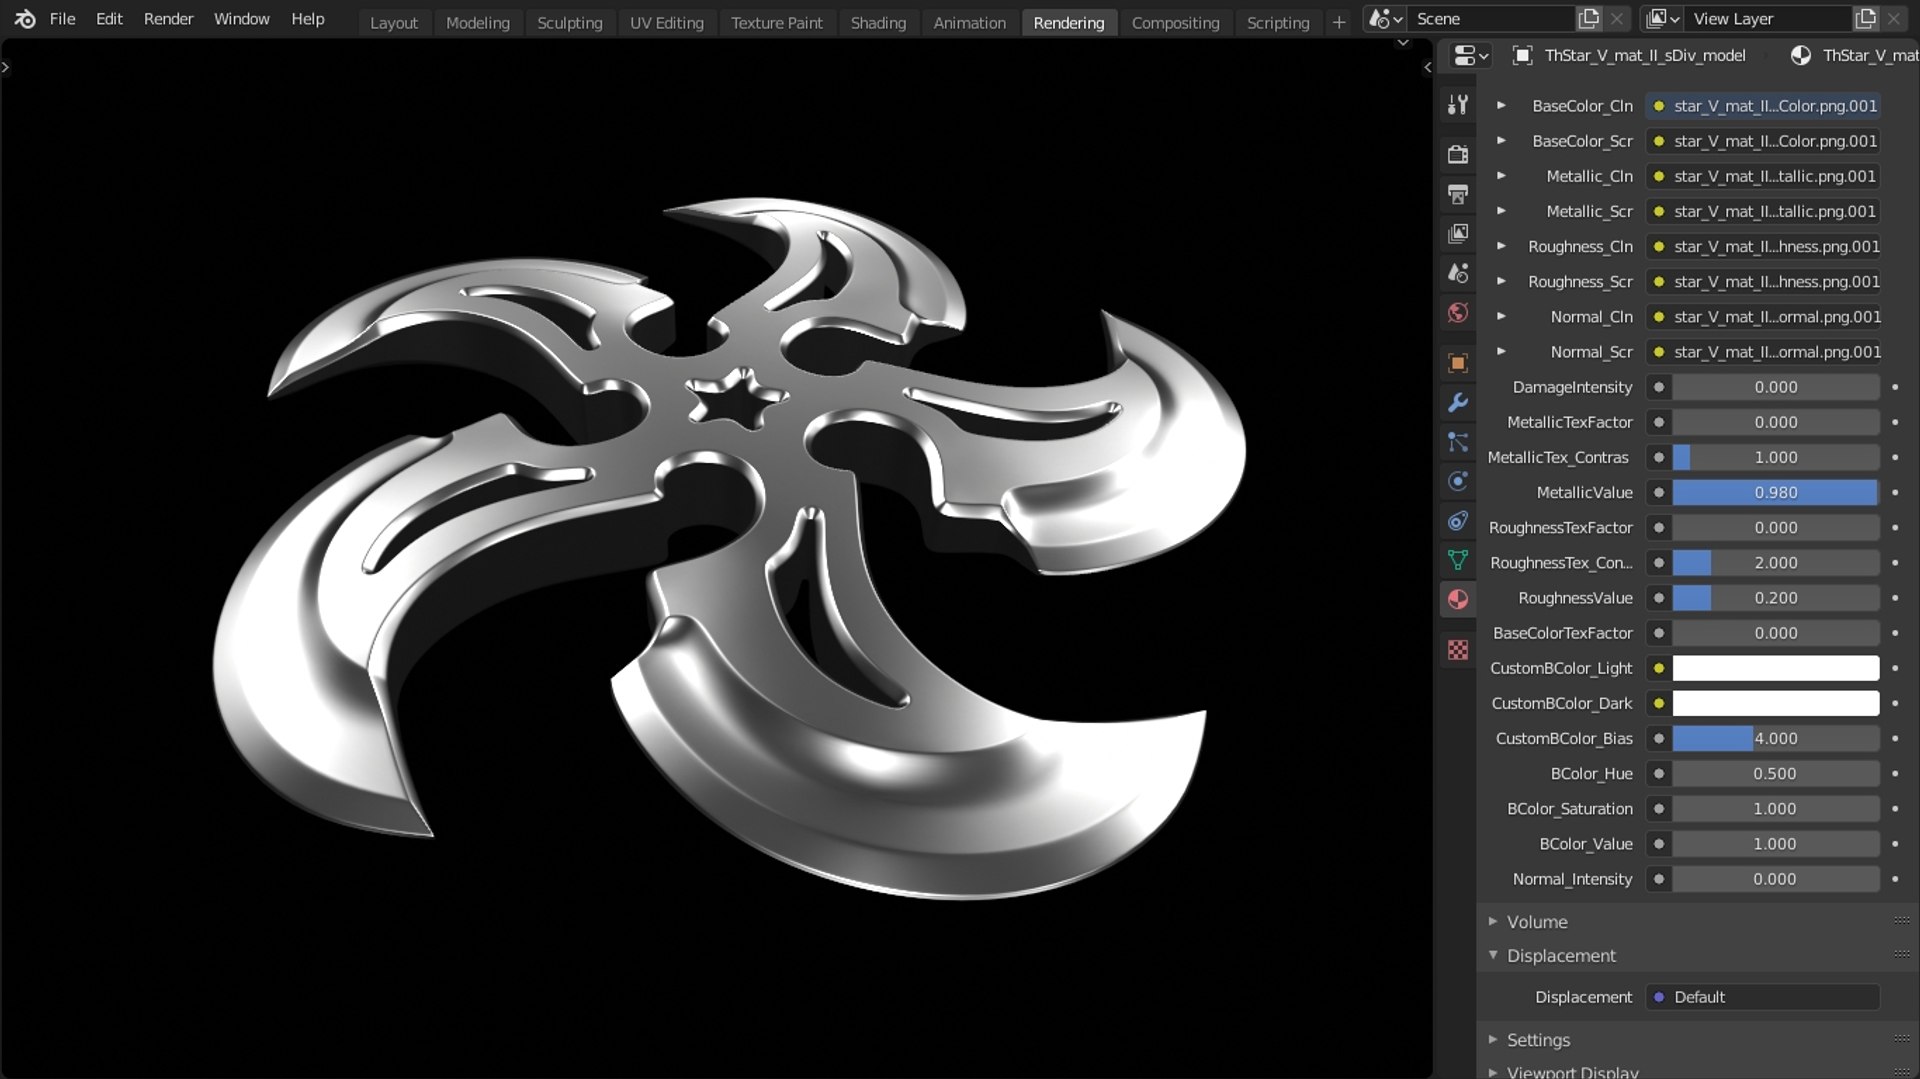1920x1079 pixels.
Task: Click the material sphere icon in the properties header
Action: (x=1800, y=56)
